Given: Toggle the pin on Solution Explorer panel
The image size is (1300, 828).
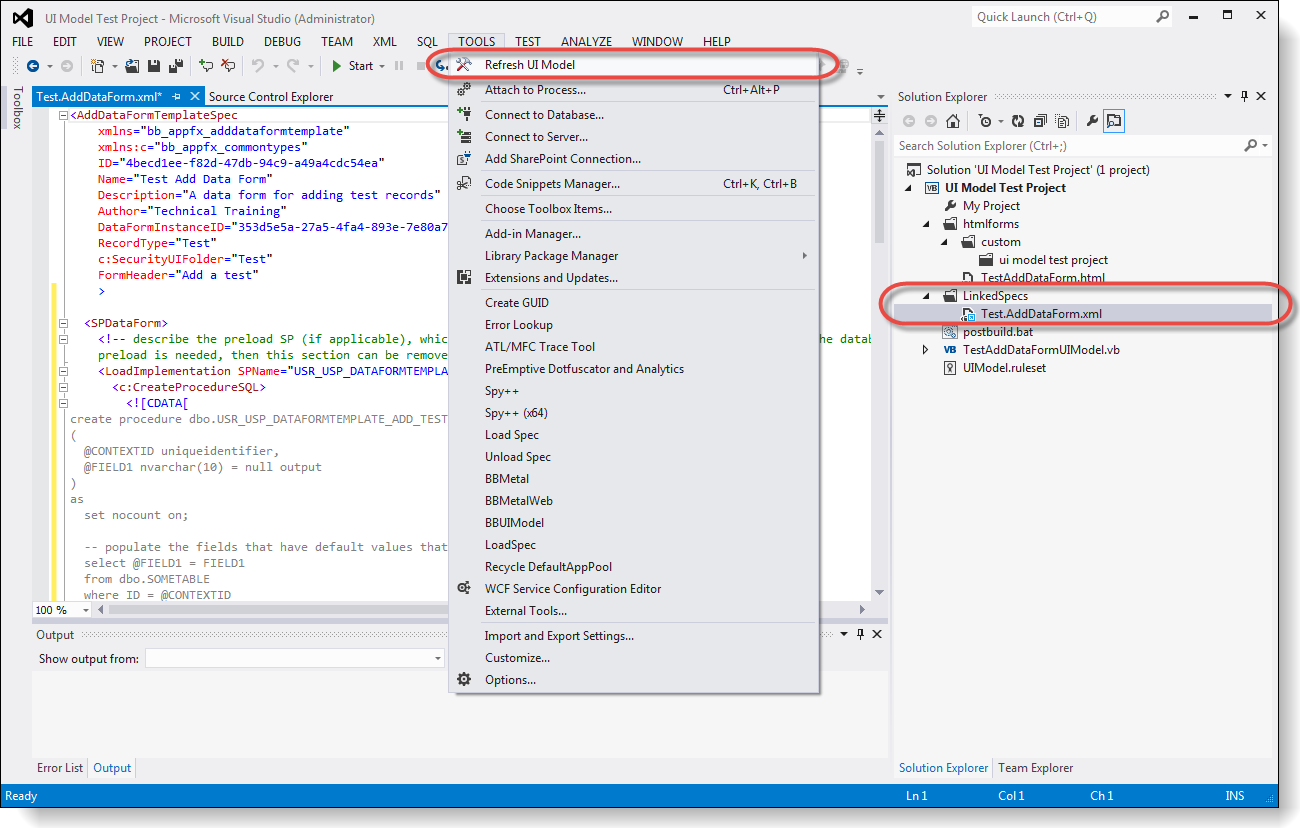Looking at the screenshot, I should [1244, 97].
